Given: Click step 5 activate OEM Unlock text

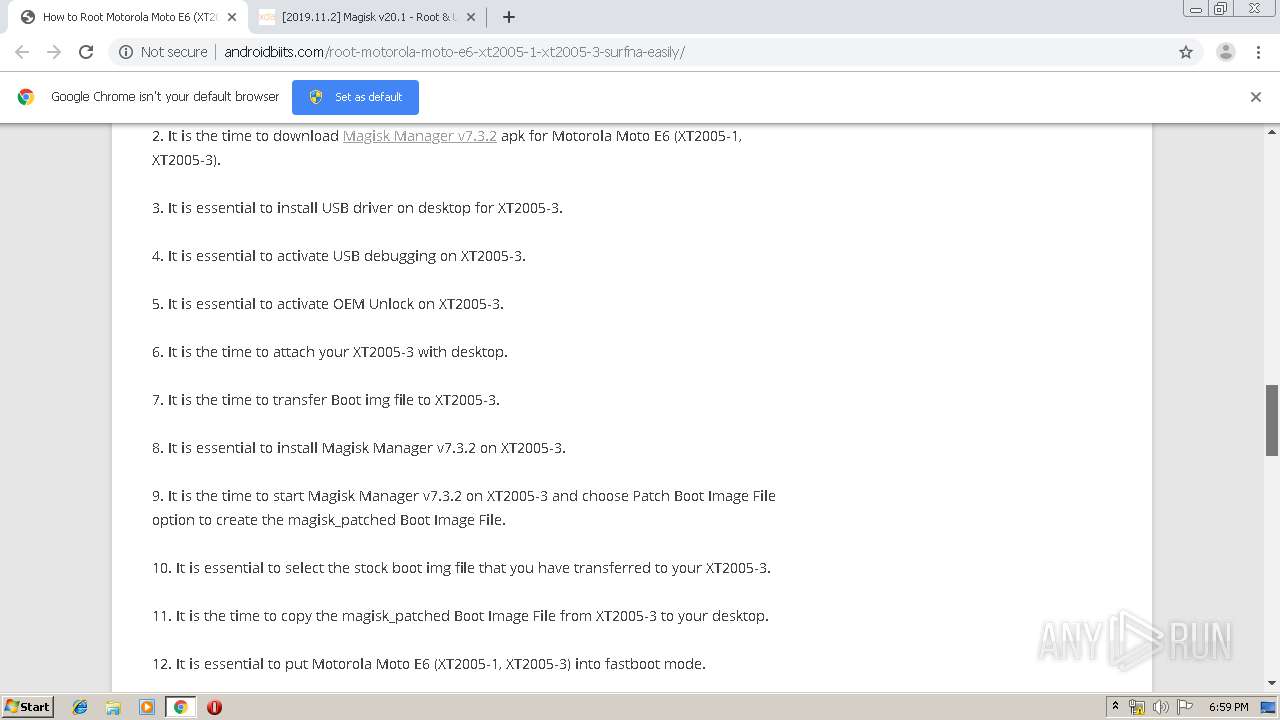Looking at the screenshot, I should [328, 304].
